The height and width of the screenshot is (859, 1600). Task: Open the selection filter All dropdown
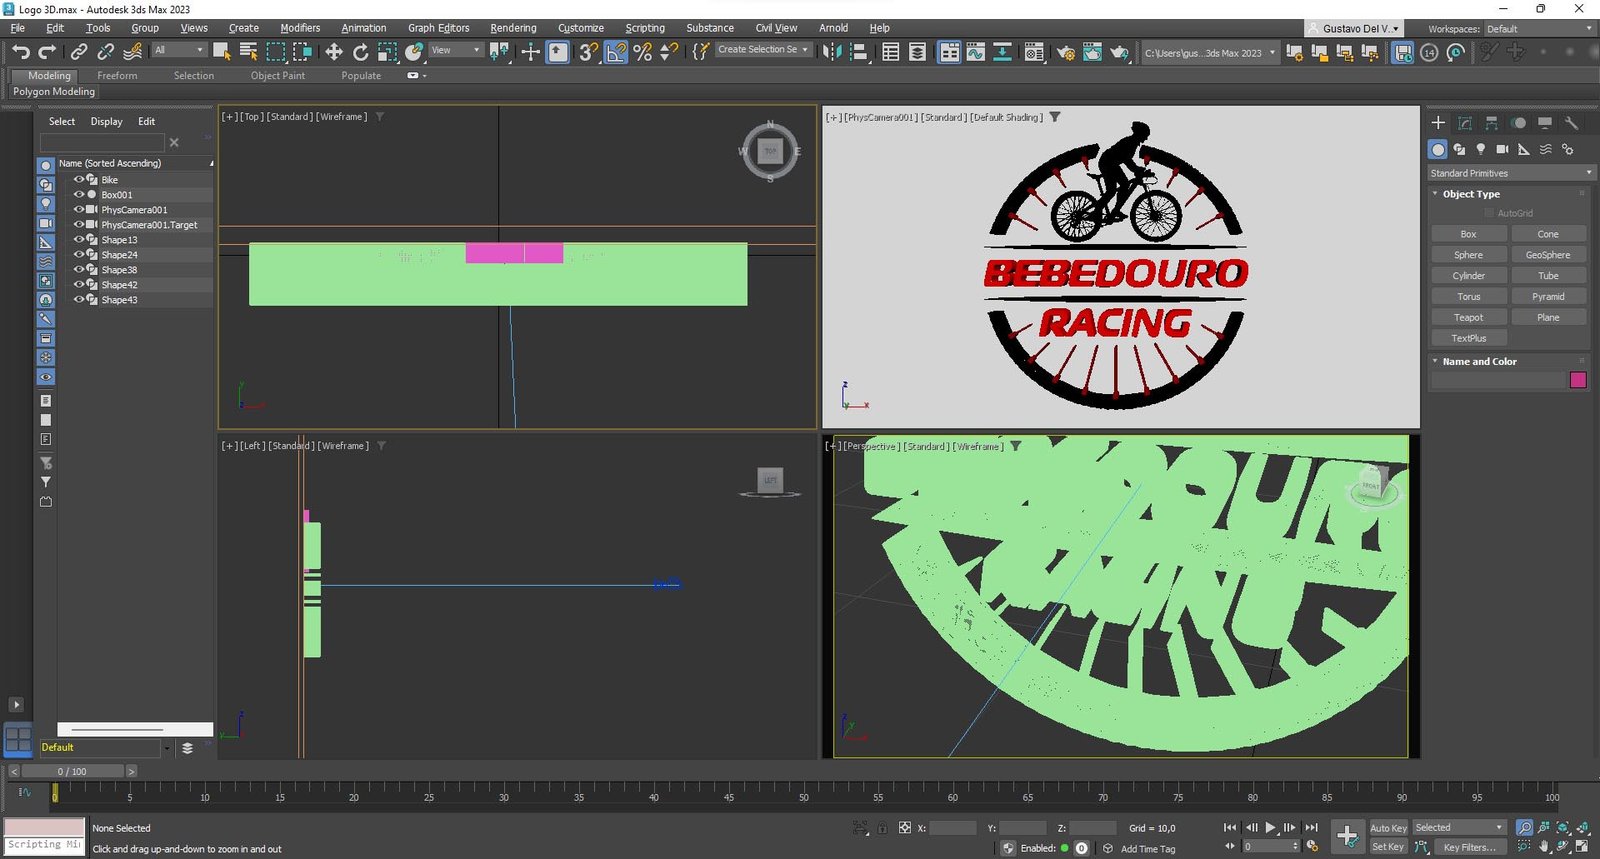coord(179,50)
